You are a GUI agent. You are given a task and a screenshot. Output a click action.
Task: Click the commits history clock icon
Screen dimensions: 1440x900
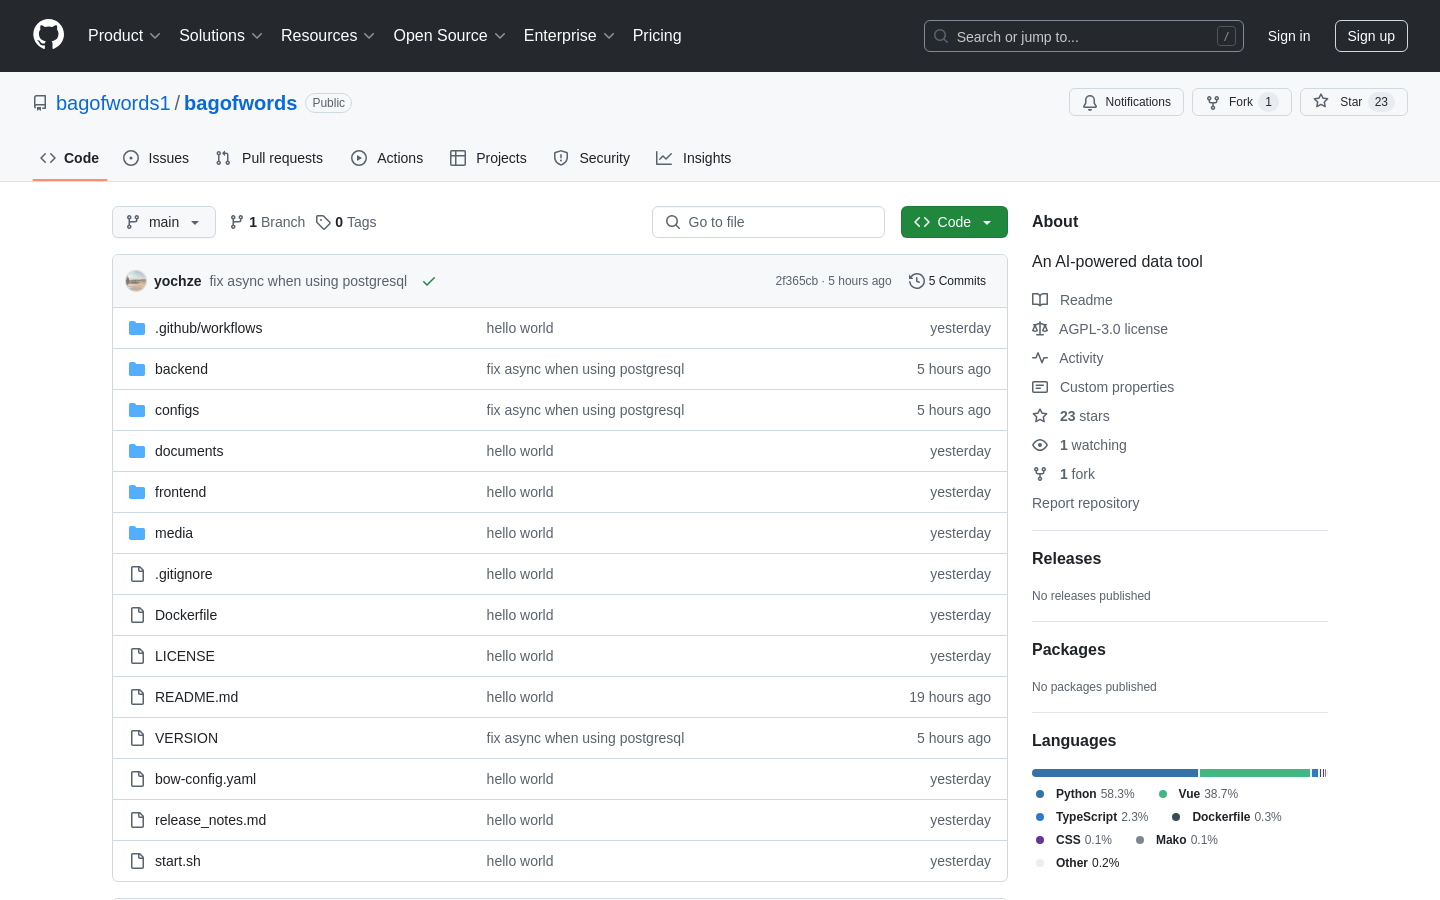click(x=916, y=281)
